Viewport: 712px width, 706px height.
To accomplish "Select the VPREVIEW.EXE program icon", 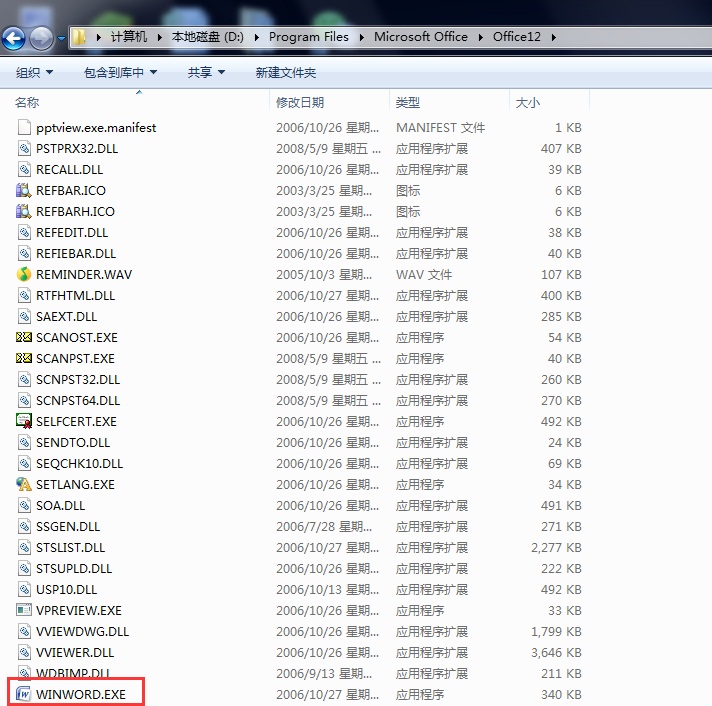I will click(24, 610).
